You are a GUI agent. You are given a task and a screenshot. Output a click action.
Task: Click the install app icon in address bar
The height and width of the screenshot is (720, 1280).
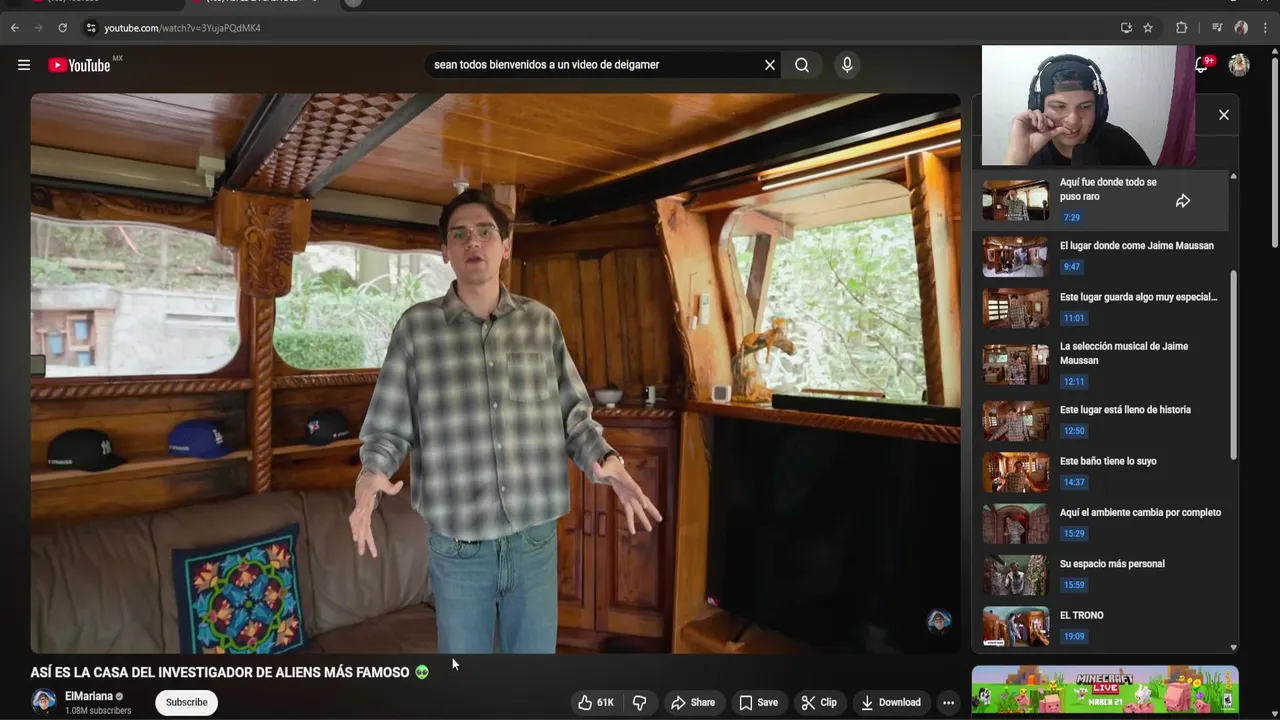point(1126,28)
